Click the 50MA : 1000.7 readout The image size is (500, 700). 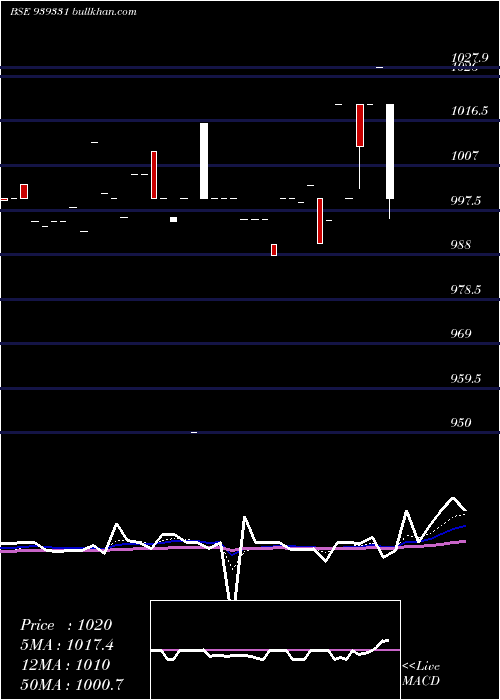pyautogui.click(x=72, y=684)
